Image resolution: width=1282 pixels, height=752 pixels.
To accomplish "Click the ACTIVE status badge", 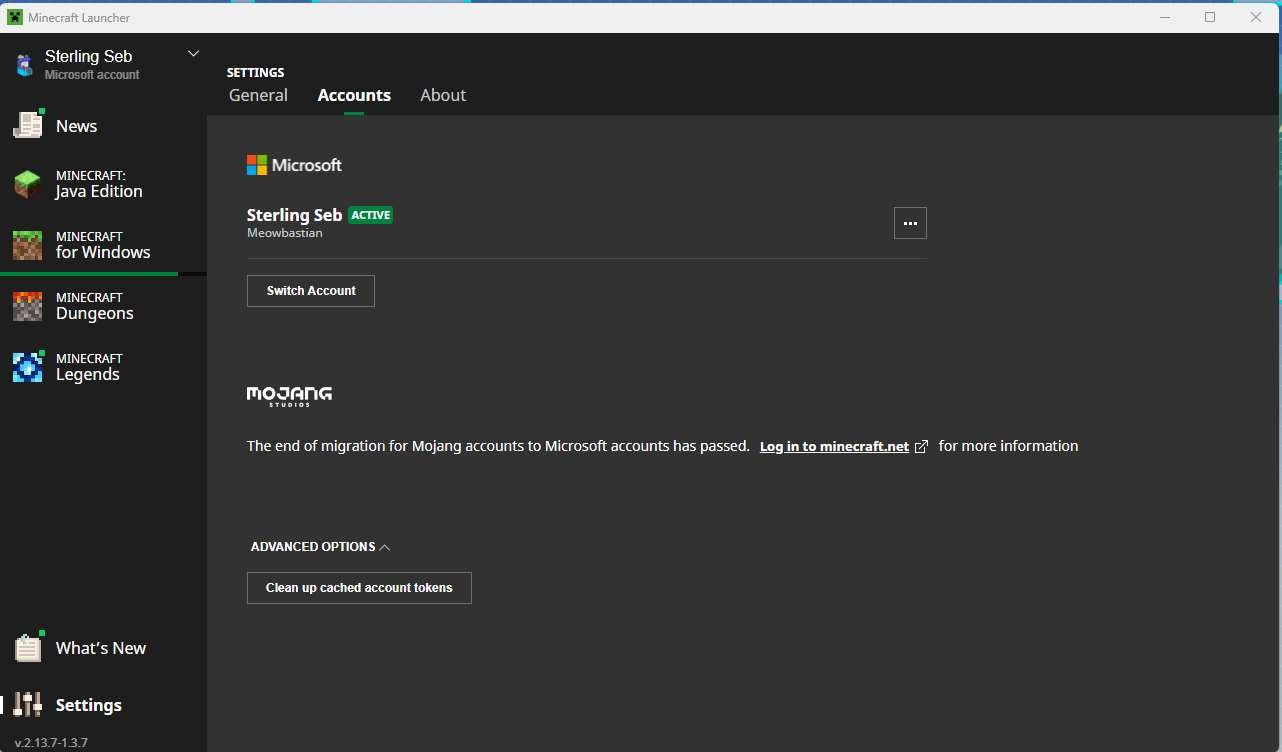I will click(x=371, y=215).
